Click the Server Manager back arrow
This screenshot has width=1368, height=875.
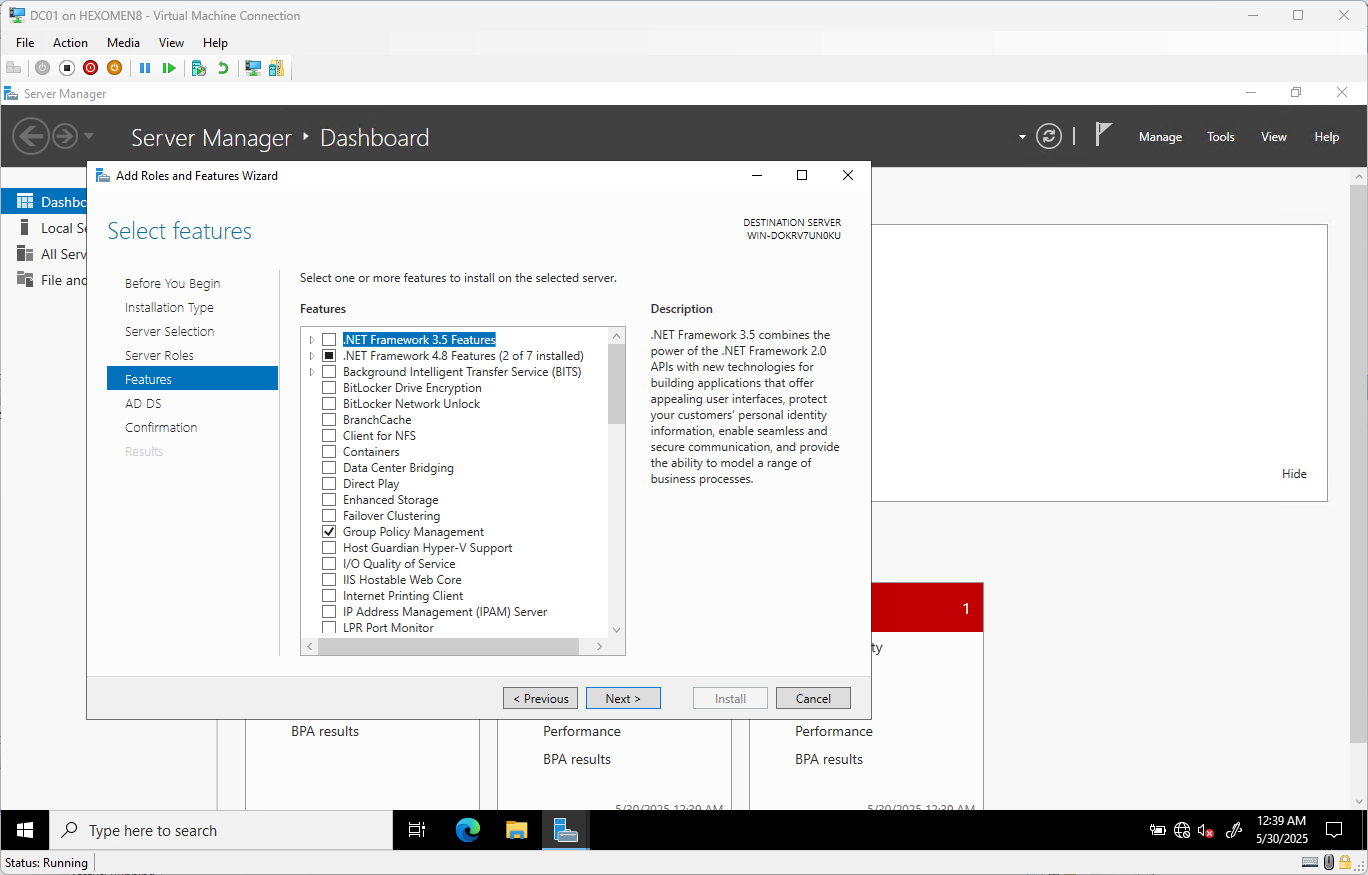pyautogui.click(x=31, y=136)
